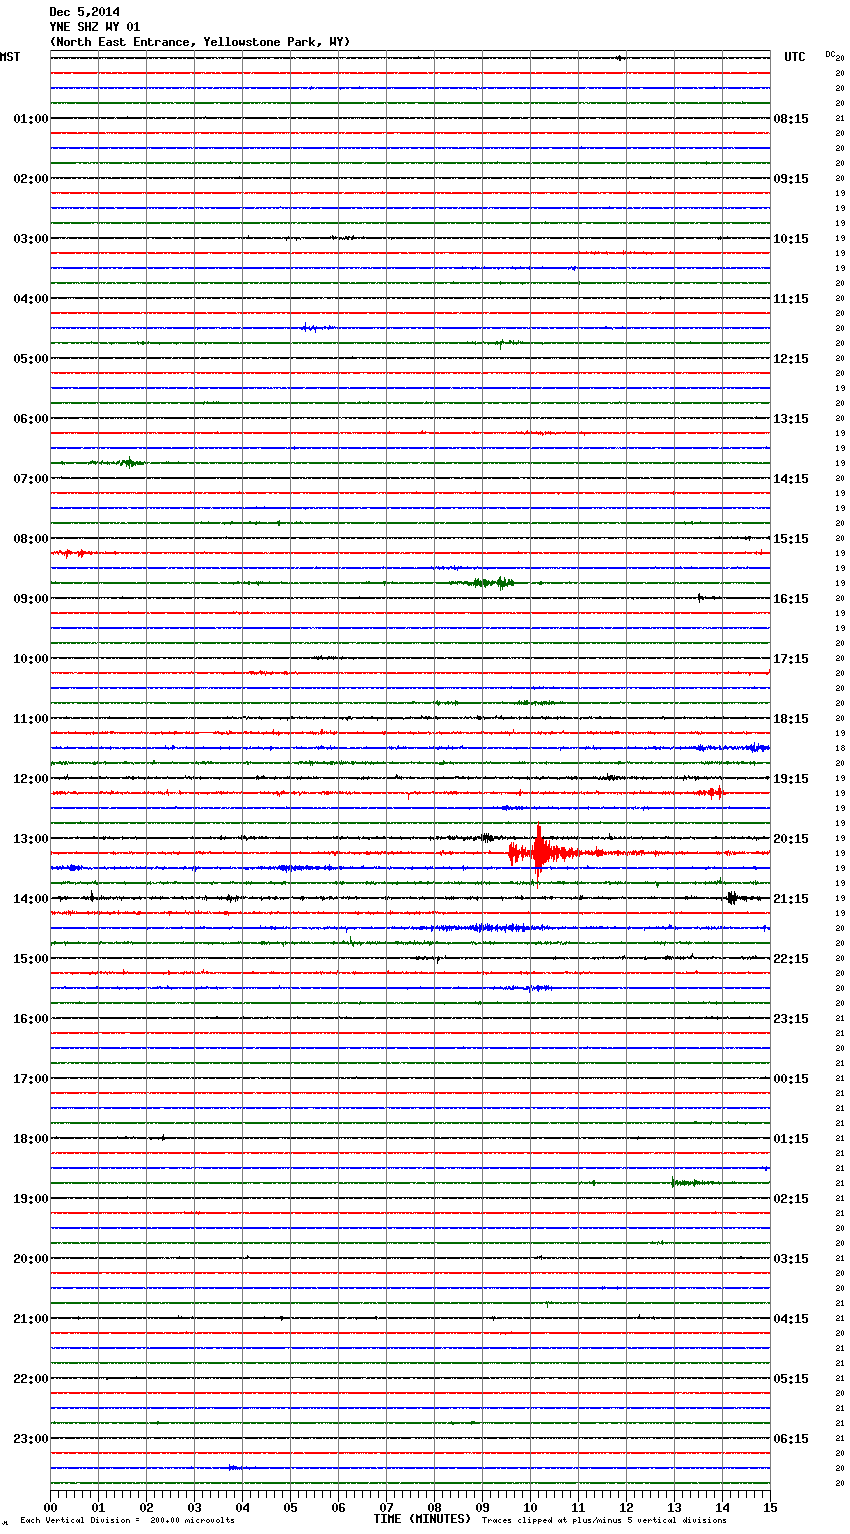The width and height of the screenshot is (850, 1534).
Task: Click the 15:15 UTC time label
Action: (x=791, y=539)
